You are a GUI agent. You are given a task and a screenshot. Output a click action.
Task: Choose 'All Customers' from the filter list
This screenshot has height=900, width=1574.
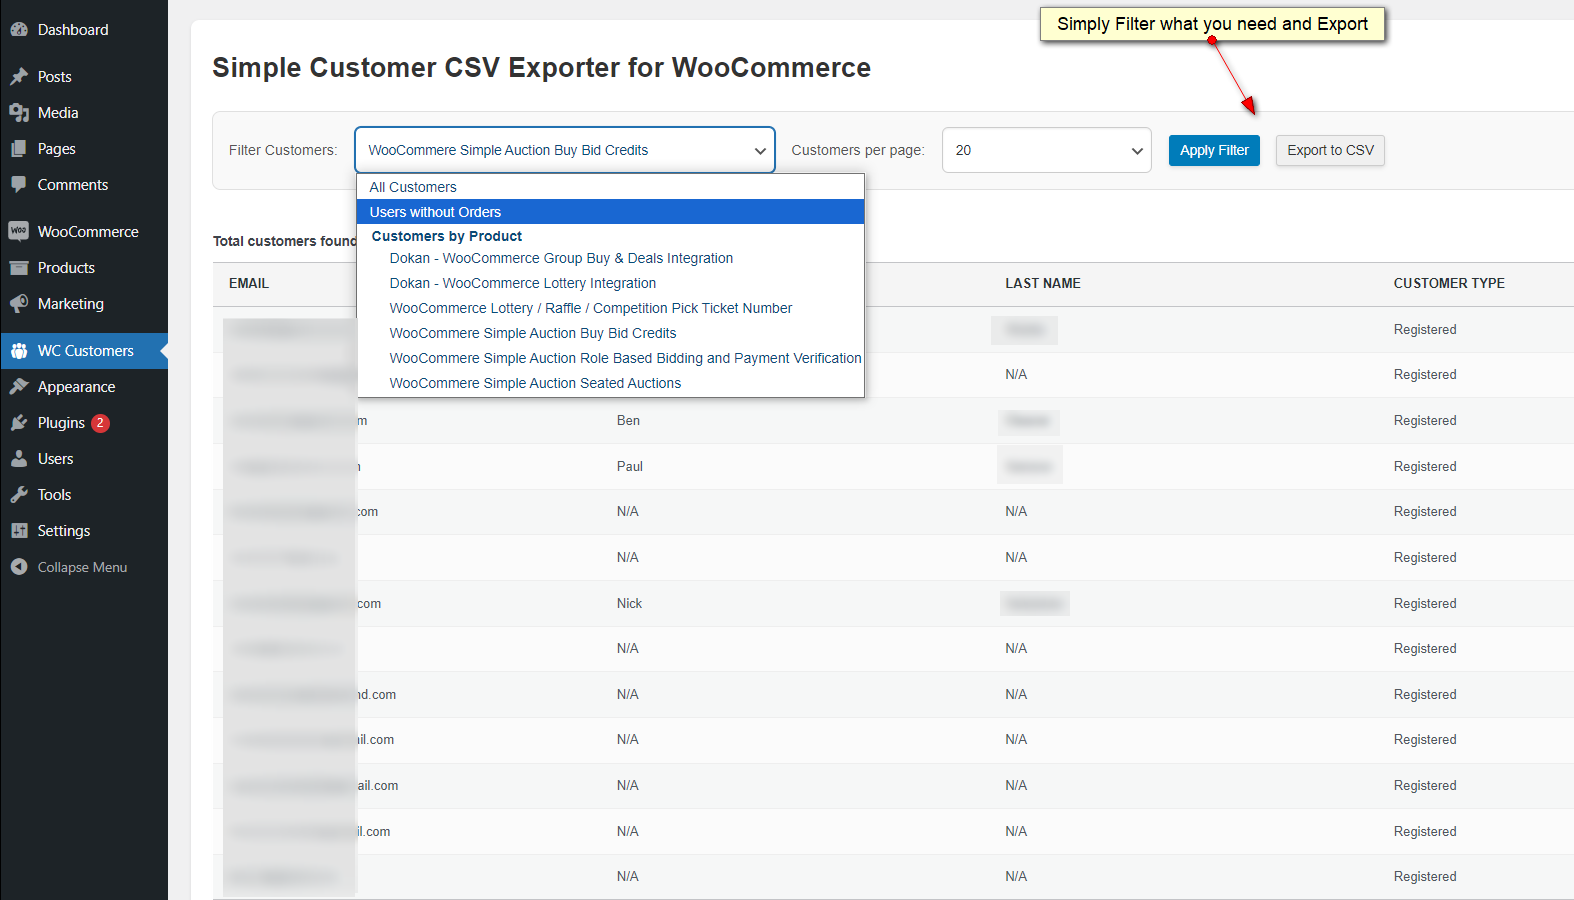[413, 187]
